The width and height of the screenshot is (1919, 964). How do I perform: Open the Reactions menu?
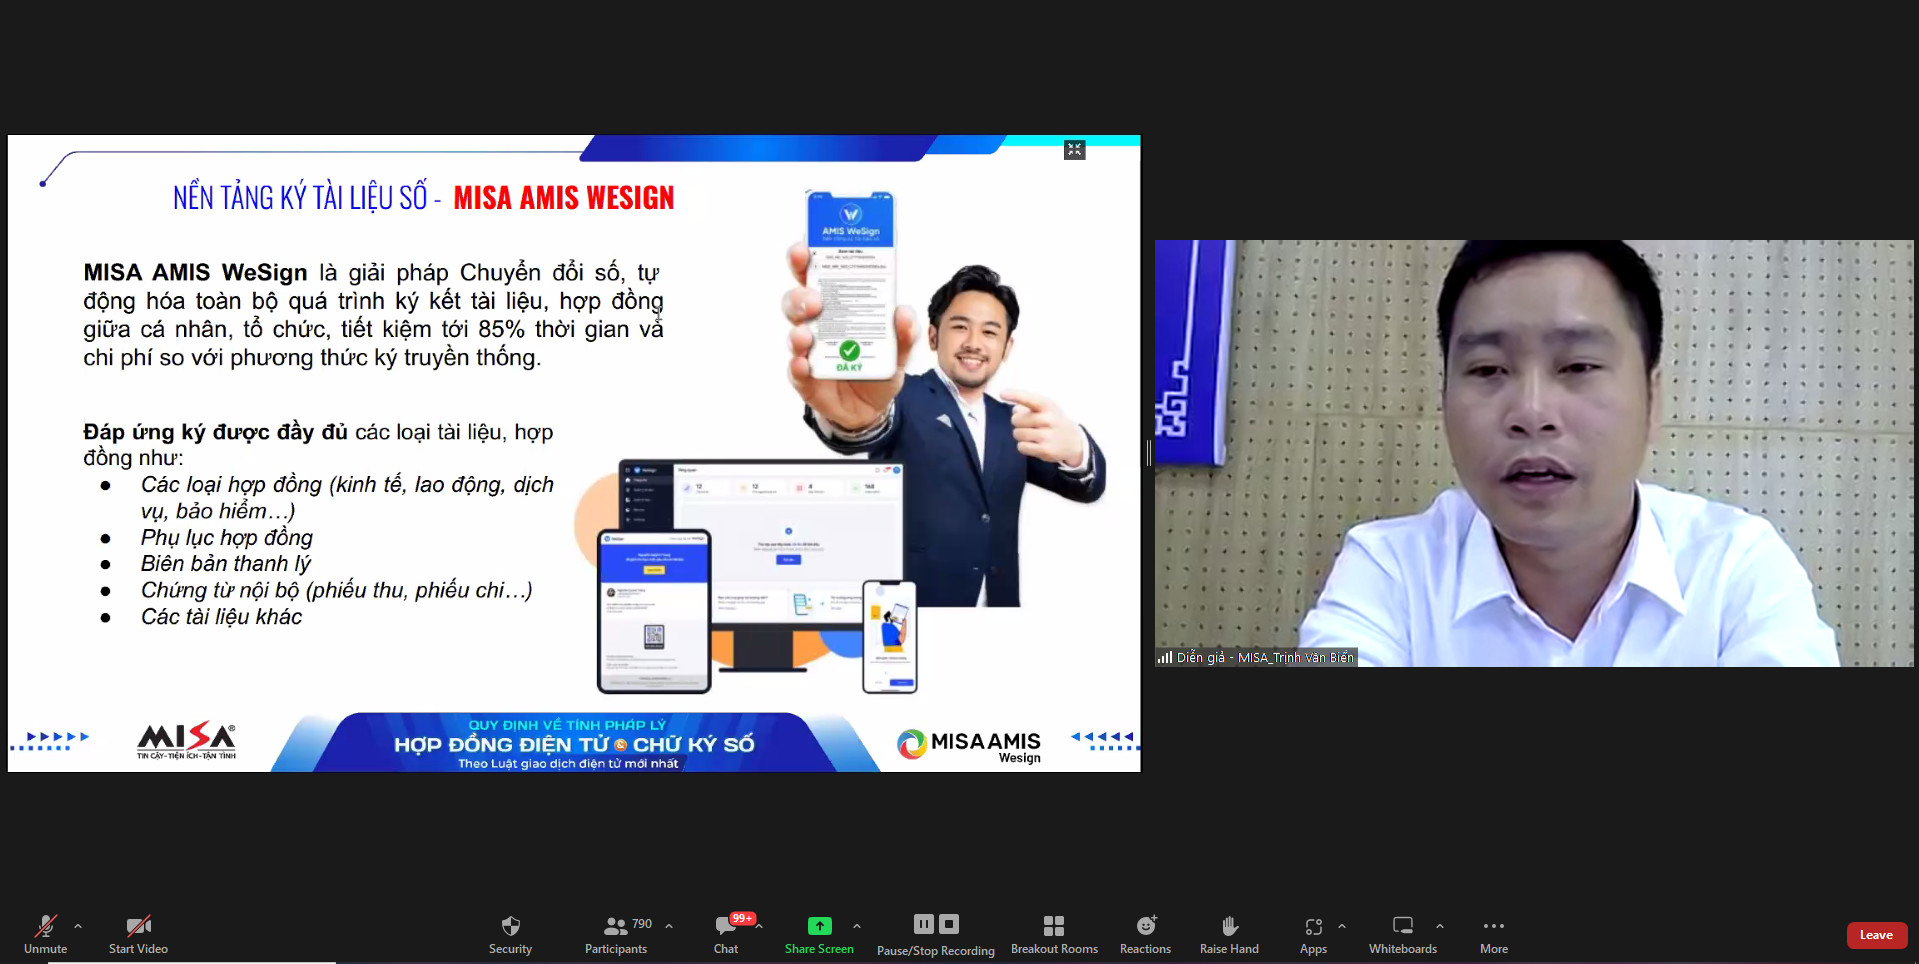tap(1145, 926)
